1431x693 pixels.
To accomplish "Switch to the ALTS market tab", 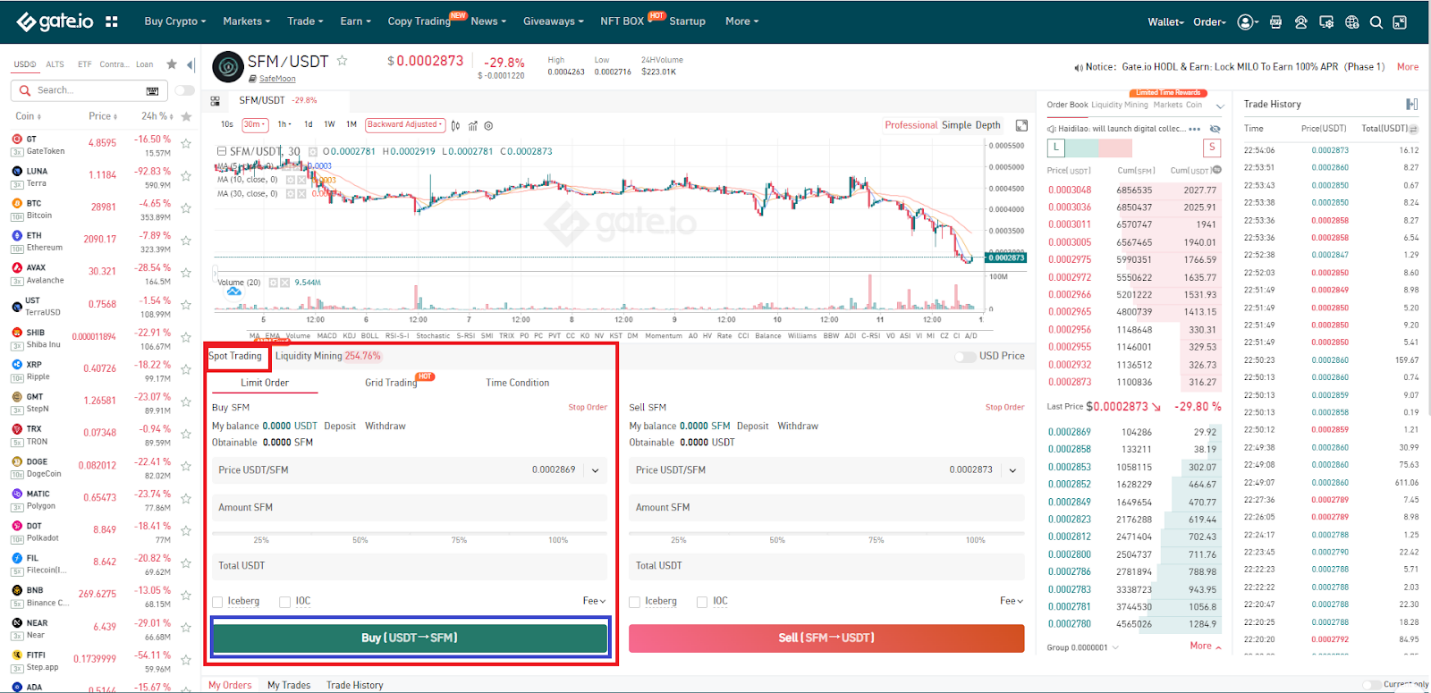I will [54, 64].
